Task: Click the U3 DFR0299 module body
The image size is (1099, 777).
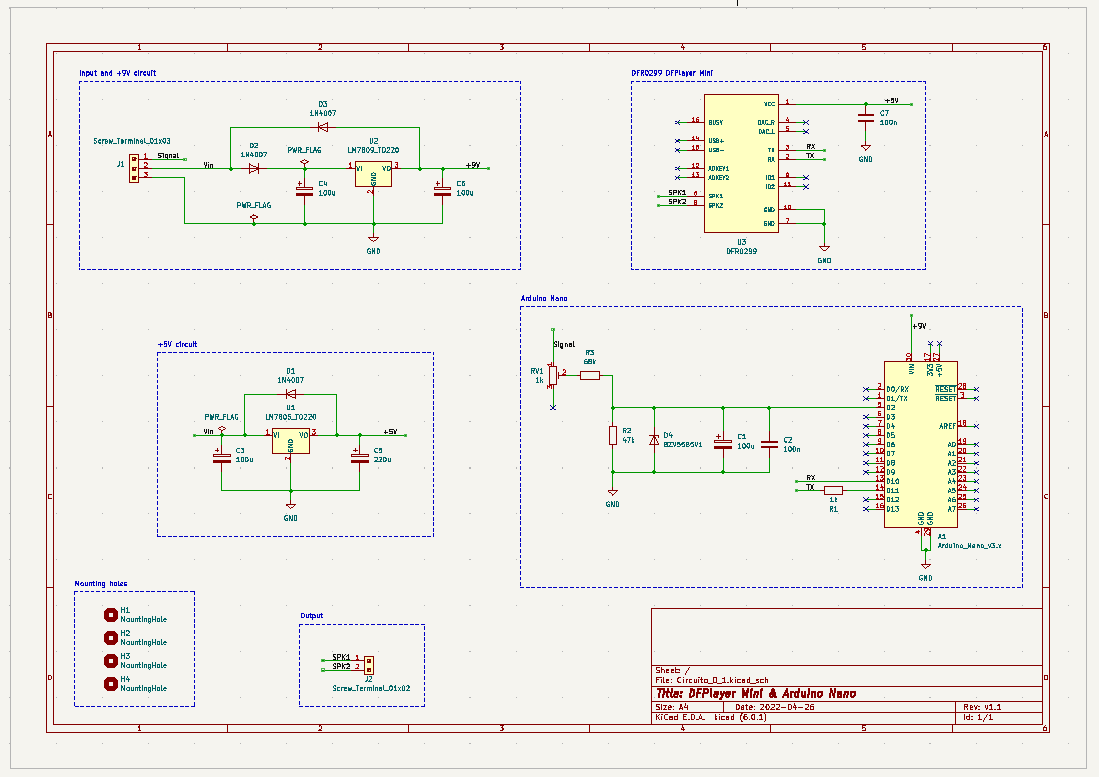Action: click(742, 163)
